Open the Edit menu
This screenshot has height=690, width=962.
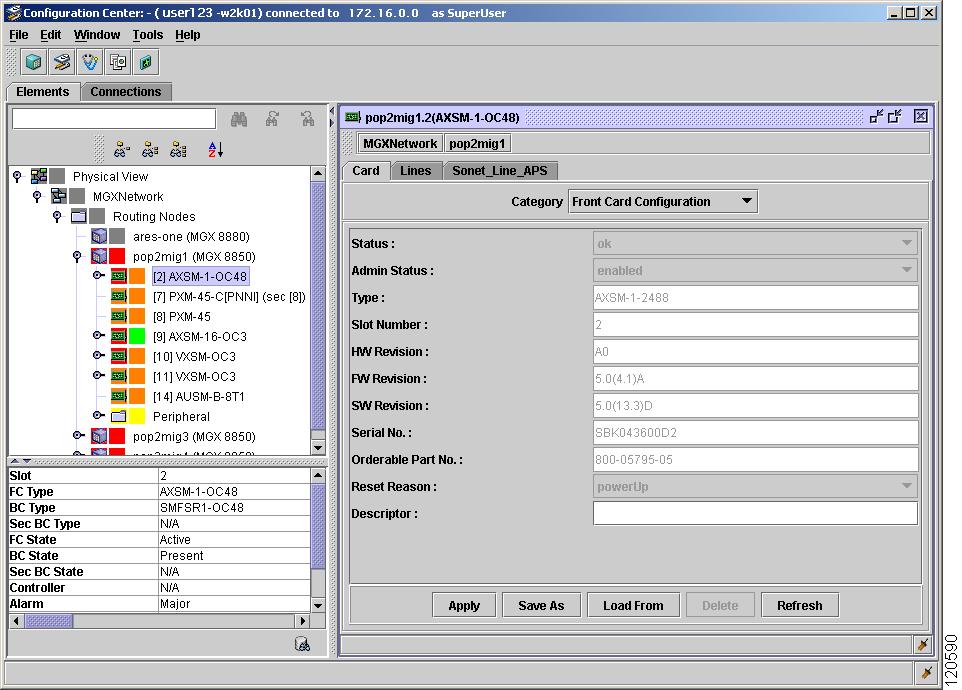(x=50, y=35)
